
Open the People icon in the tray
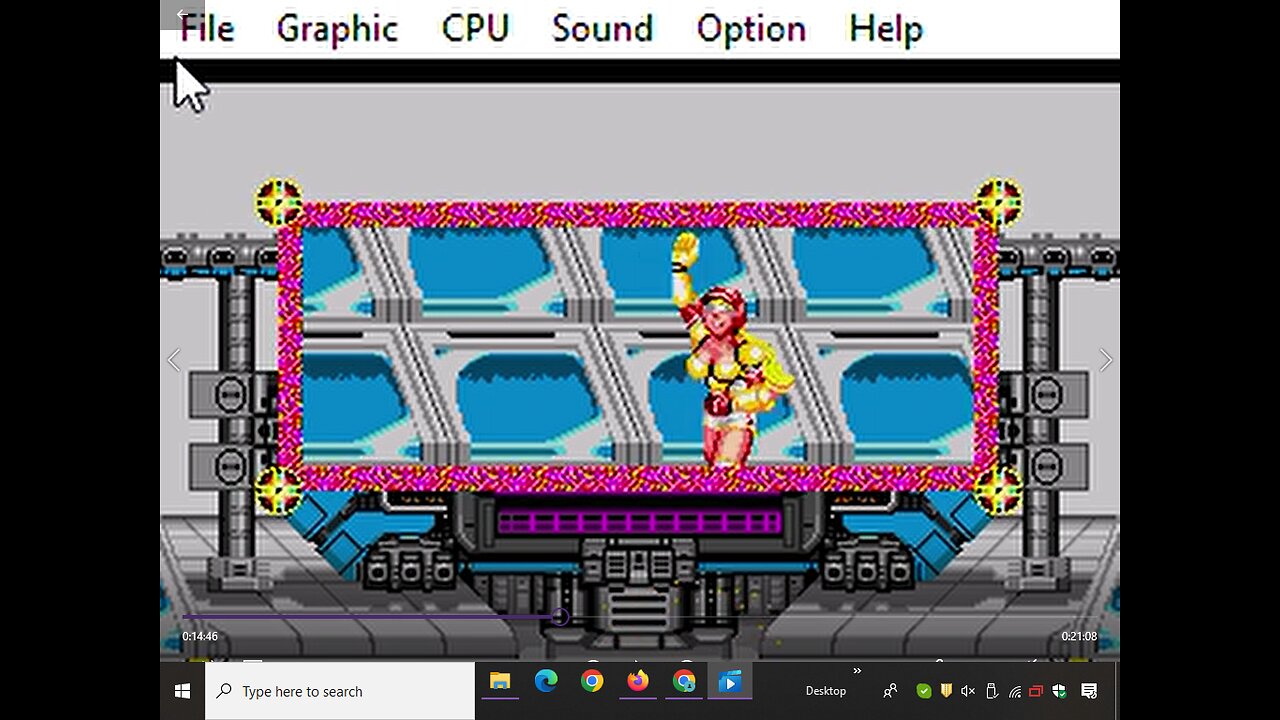[x=890, y=691]
